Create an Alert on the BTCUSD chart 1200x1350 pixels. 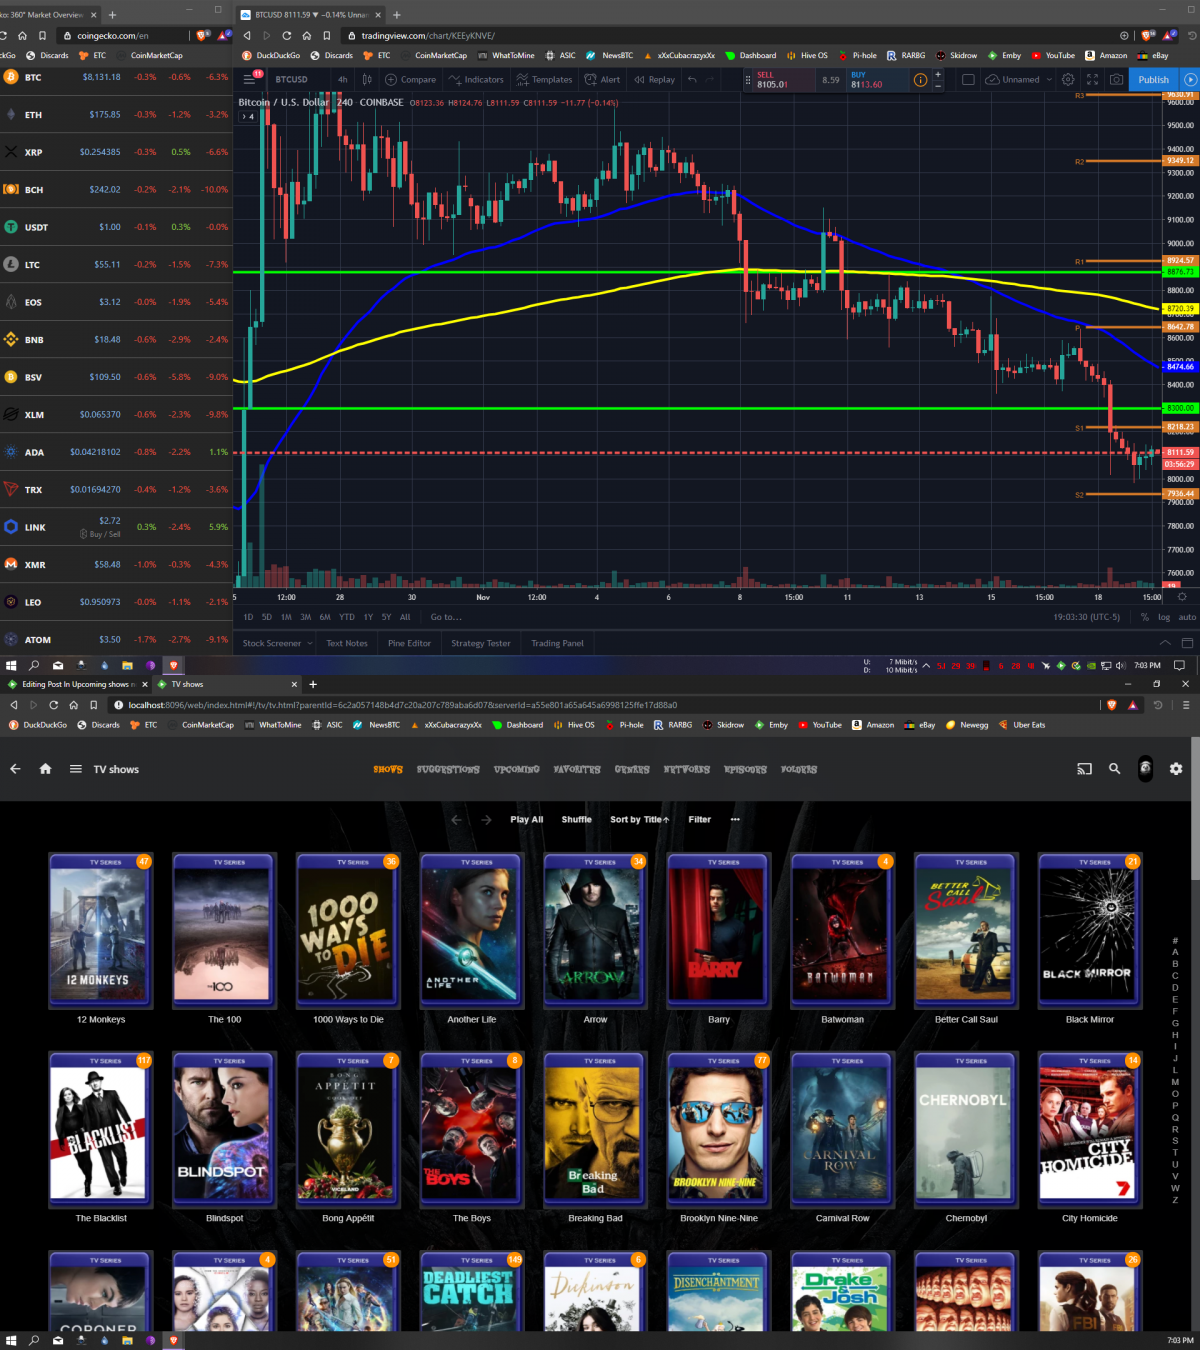point(602,79)
